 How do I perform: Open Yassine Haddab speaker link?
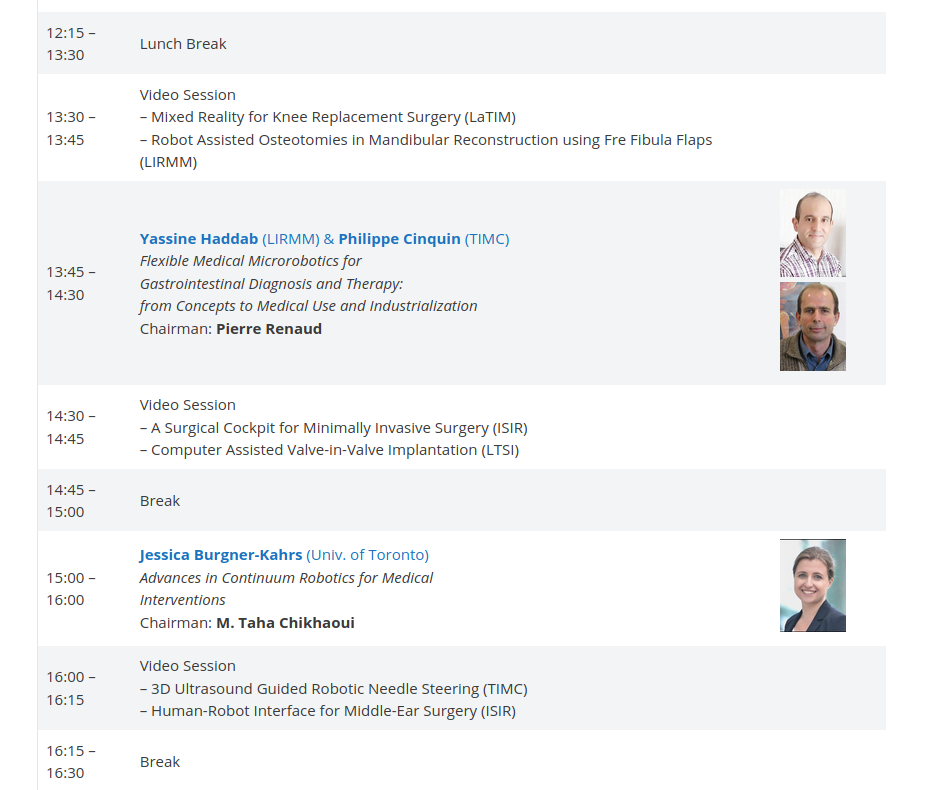(x=199, y=239)
